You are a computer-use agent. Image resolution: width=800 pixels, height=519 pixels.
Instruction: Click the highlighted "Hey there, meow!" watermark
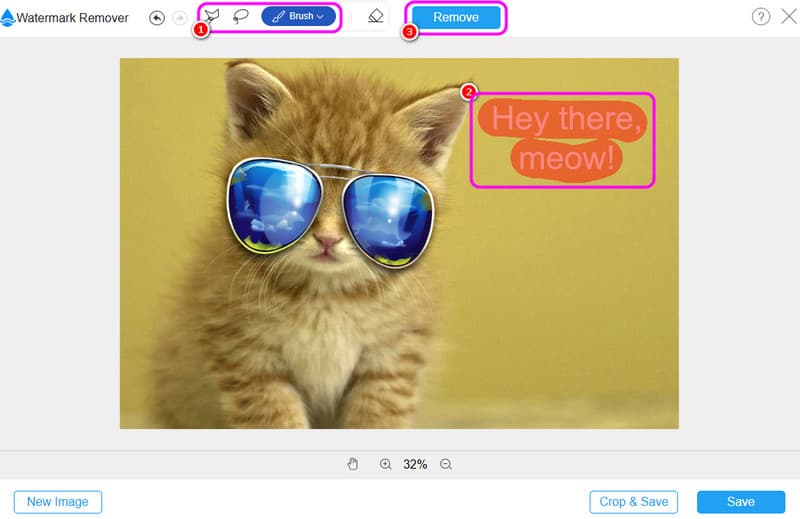coord(563,140)
